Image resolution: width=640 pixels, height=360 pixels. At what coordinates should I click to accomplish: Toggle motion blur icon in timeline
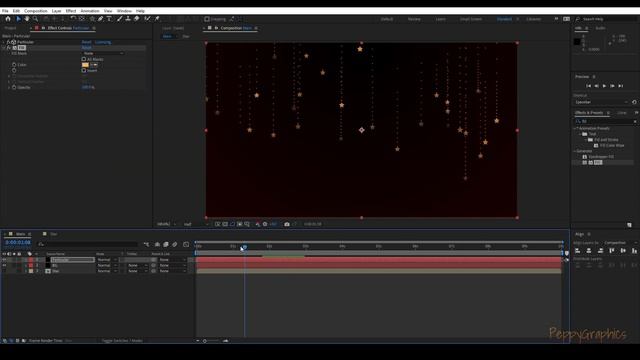175,244
